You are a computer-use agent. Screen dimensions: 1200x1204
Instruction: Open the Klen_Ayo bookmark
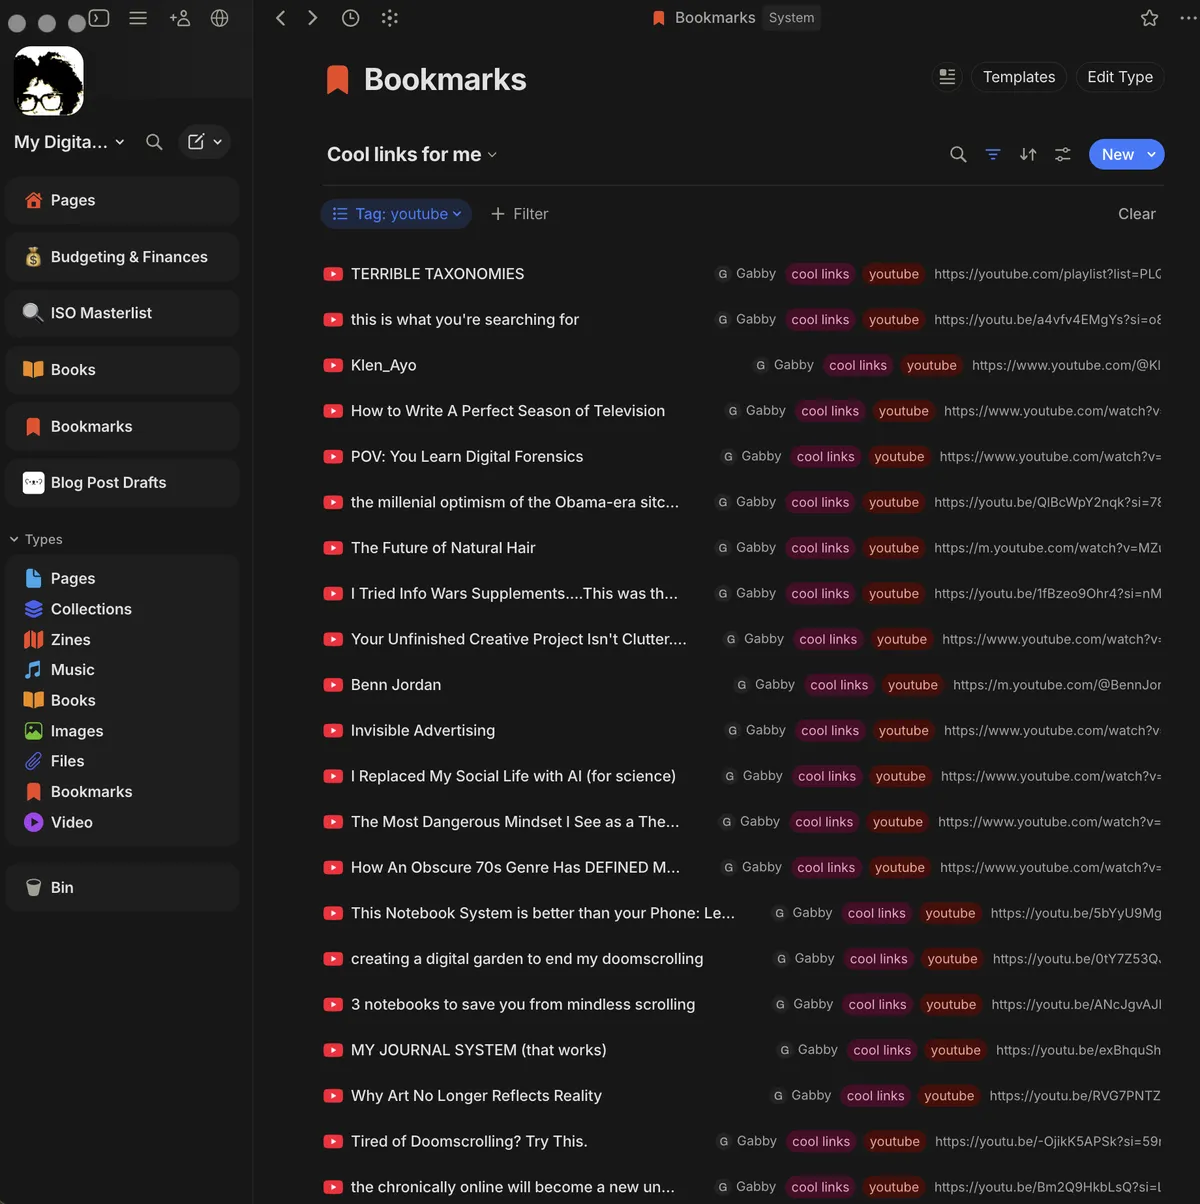pos(383,365)
